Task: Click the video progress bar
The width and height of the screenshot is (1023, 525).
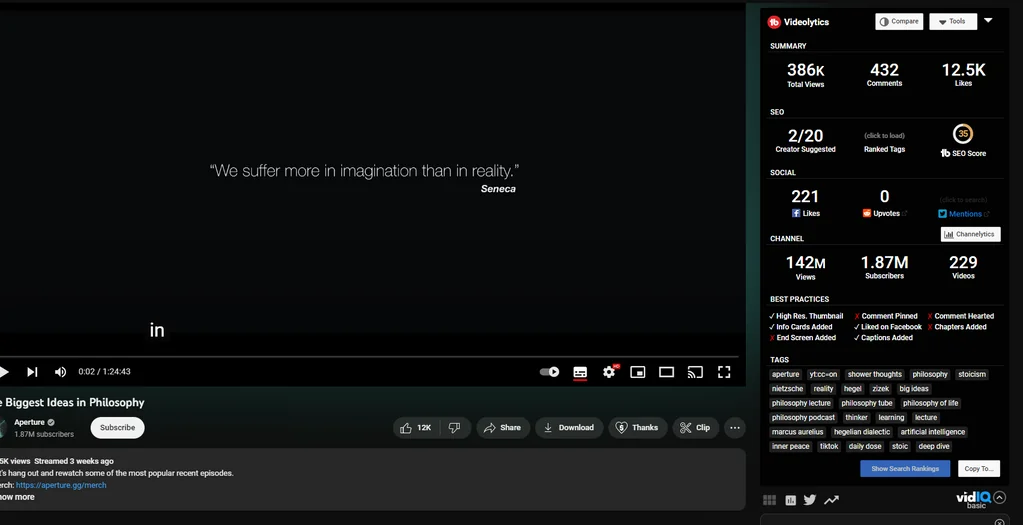Action: coord(369,357)
